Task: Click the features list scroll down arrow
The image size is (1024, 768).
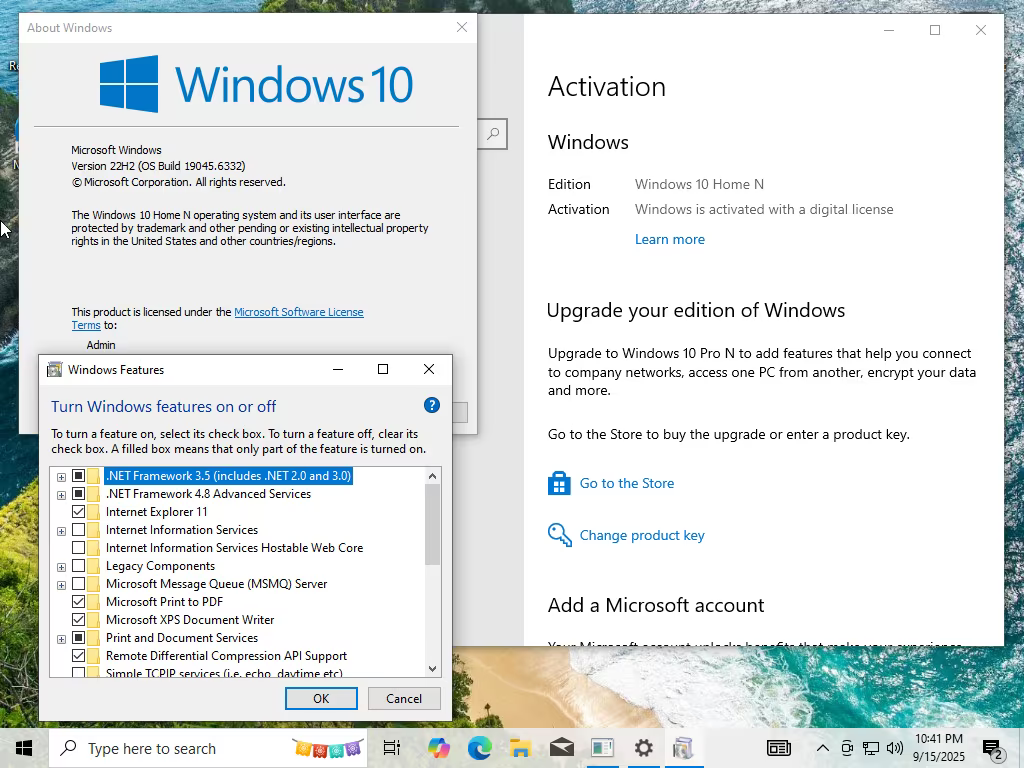Action: pyautogui.click(x=432, y=668)
